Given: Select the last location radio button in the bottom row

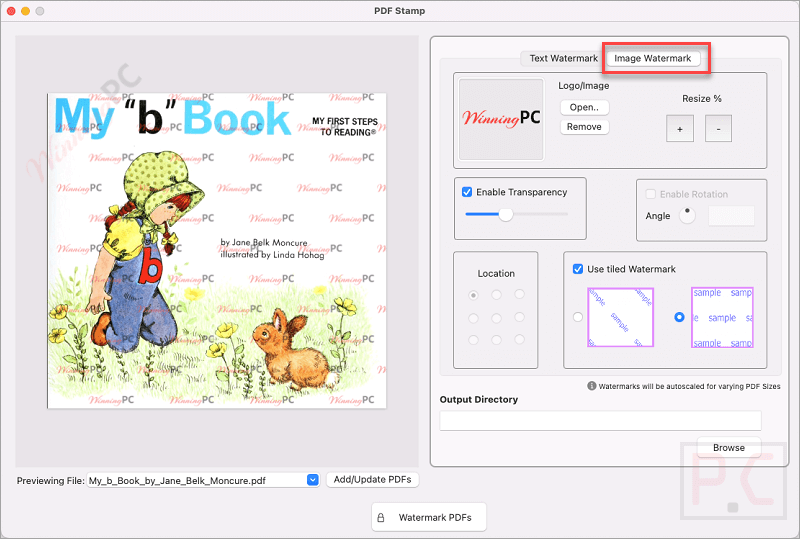Looking at the screenshot, I should [x=519, y=339].
